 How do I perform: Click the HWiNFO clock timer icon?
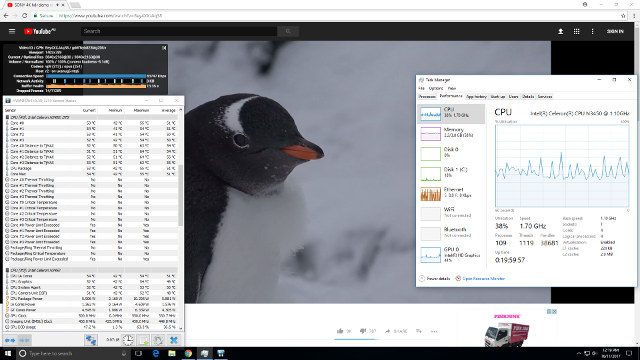click(128, 340)
